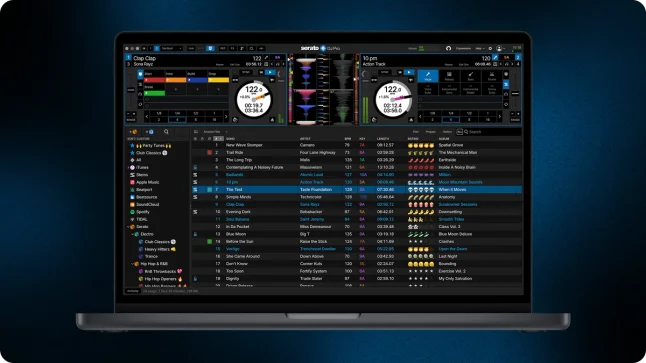
Task: Click the blue edit grid icon on right deck
Action: [x=495, y=58]
